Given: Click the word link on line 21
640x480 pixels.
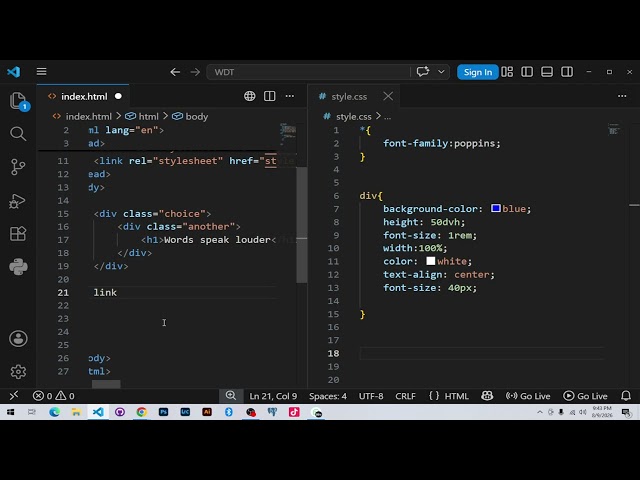Looking at the screenshot, I should point(105,292).
